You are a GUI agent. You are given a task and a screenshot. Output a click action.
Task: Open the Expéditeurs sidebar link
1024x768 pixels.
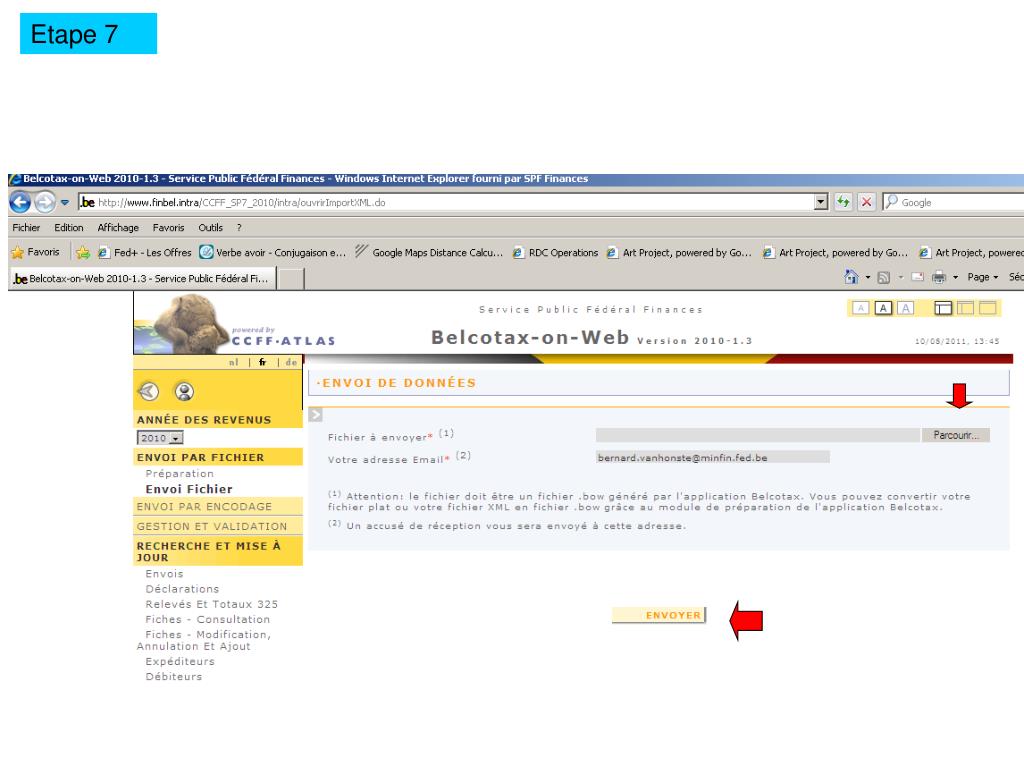(x=180, y=662)
